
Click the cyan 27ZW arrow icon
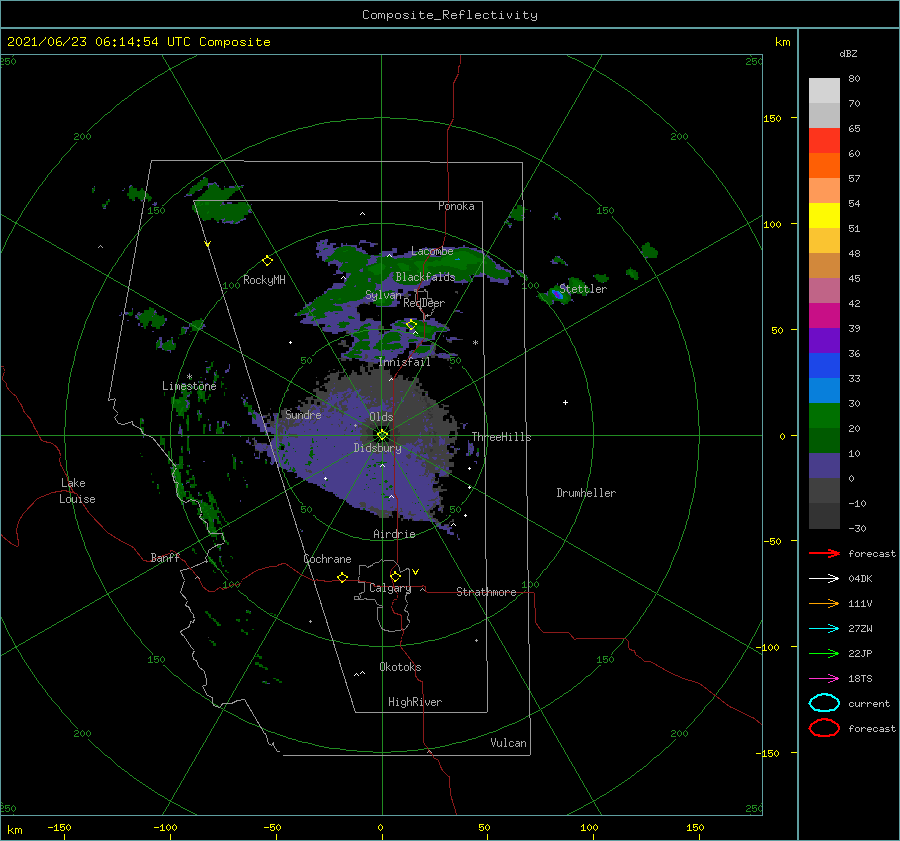(824, 629)
